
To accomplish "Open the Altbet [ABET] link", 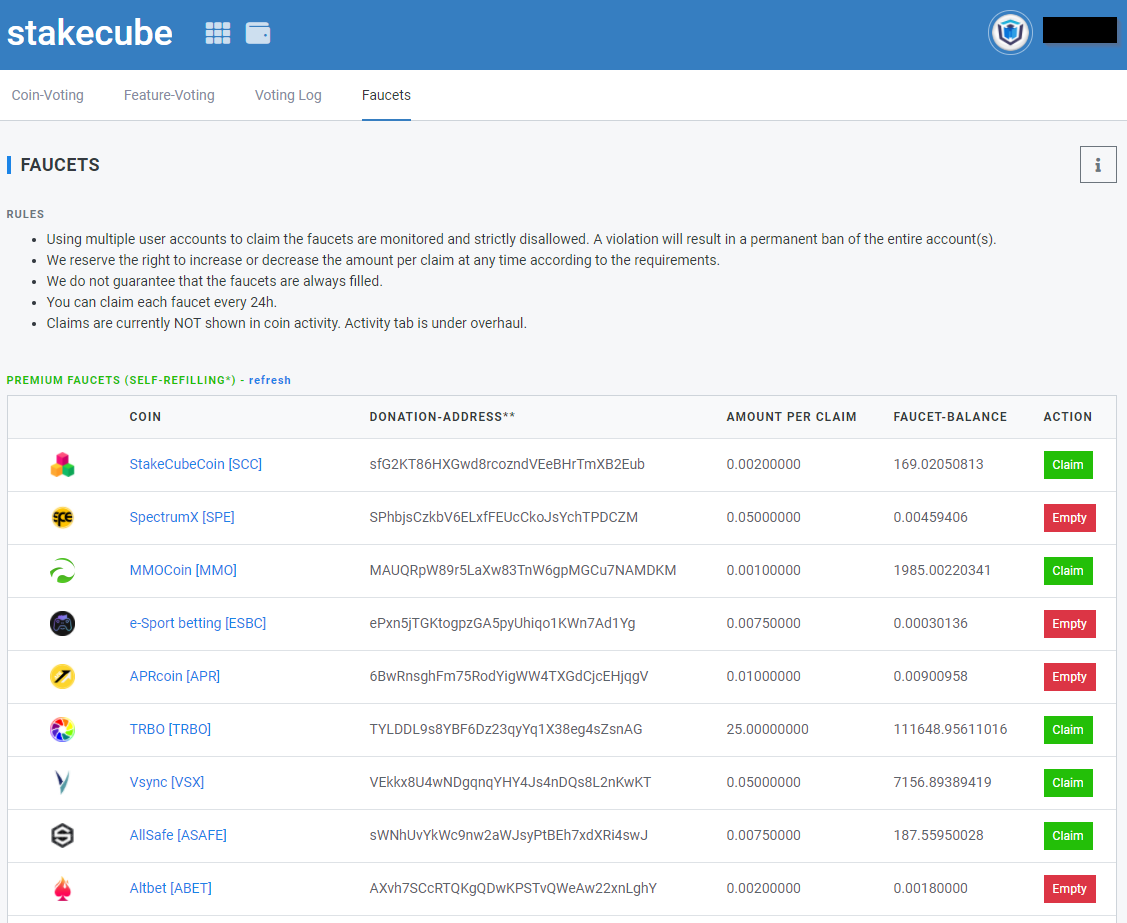I will (x=170, y=888).
